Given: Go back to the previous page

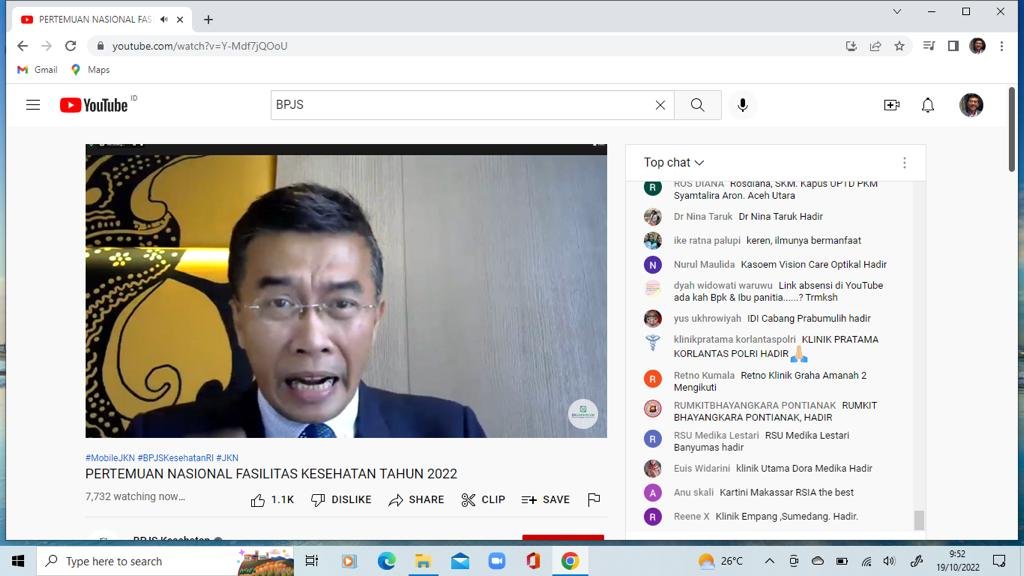Looking at the screenshot, I should click(22, 46).
